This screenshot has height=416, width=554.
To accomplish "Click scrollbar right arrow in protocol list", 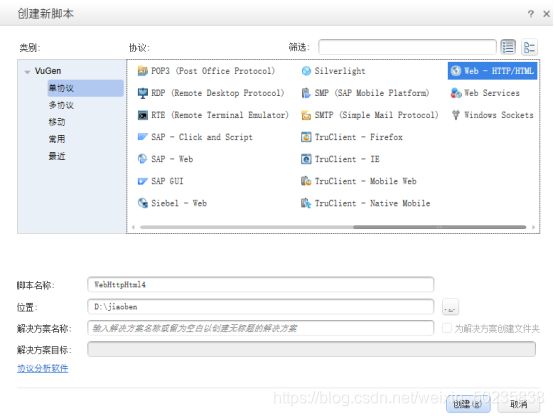I will tap(533, 227).
